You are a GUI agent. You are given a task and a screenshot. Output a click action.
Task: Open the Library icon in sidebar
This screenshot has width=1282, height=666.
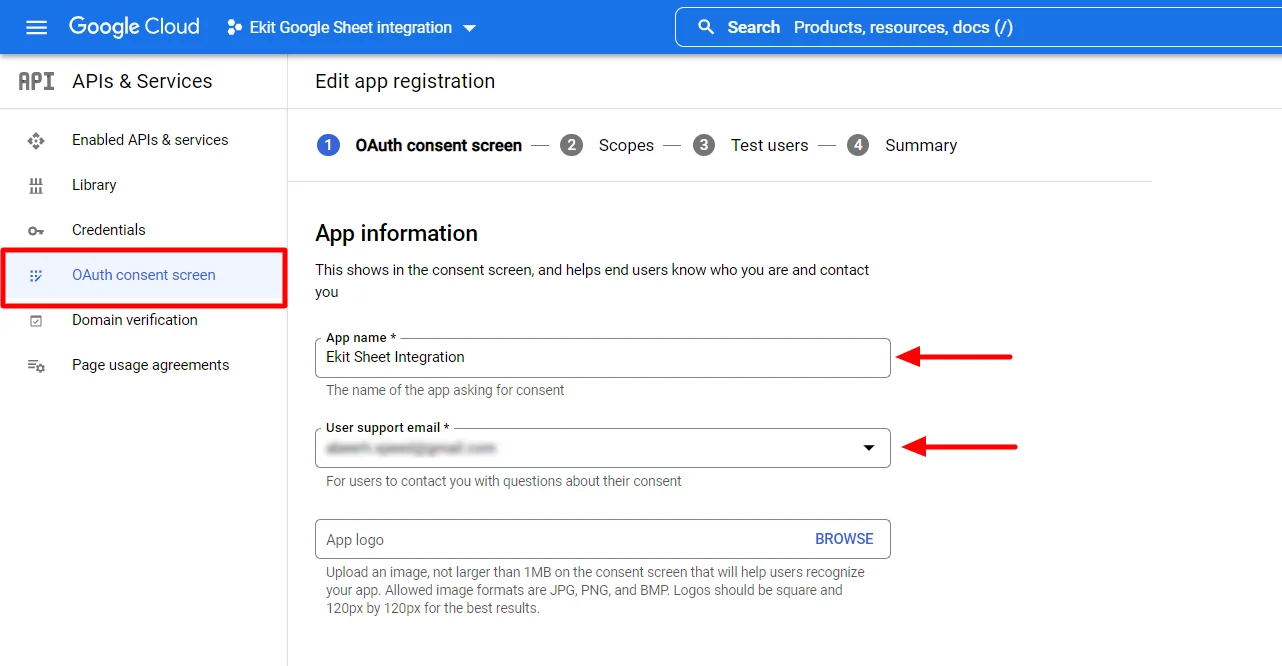tap(36, 185)
